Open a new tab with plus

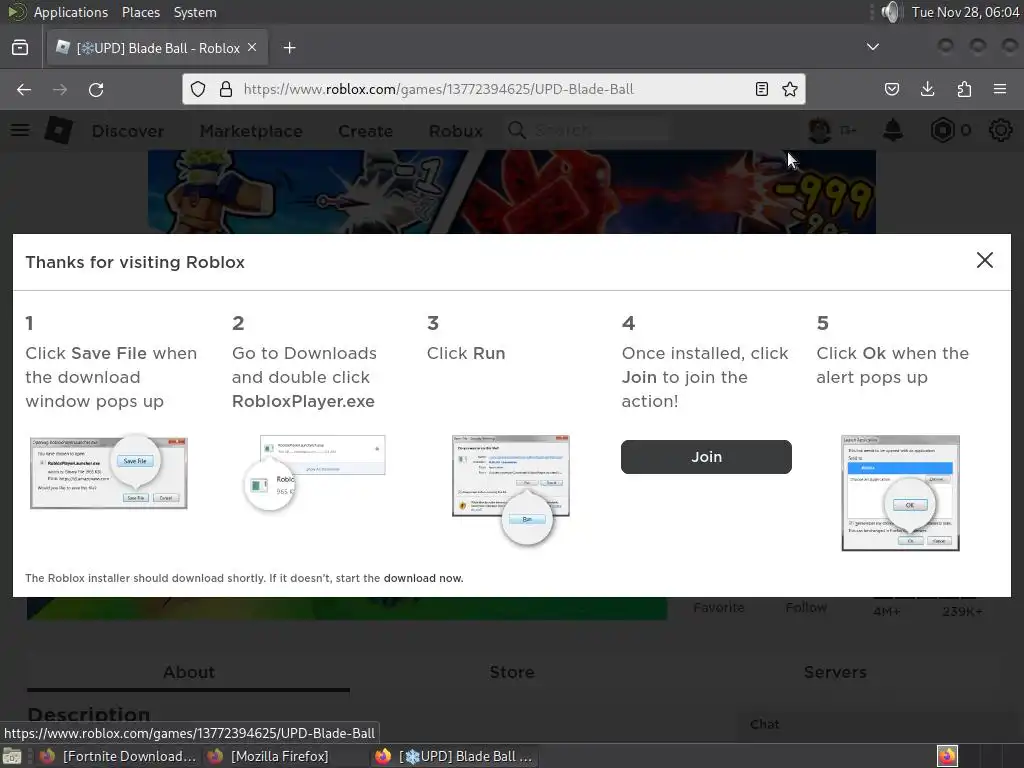(289, 48)
